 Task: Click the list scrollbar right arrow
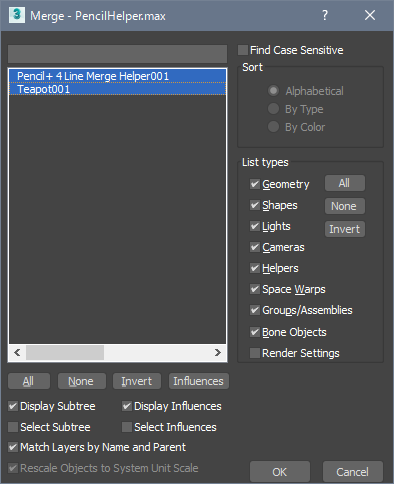click(218, 352)
